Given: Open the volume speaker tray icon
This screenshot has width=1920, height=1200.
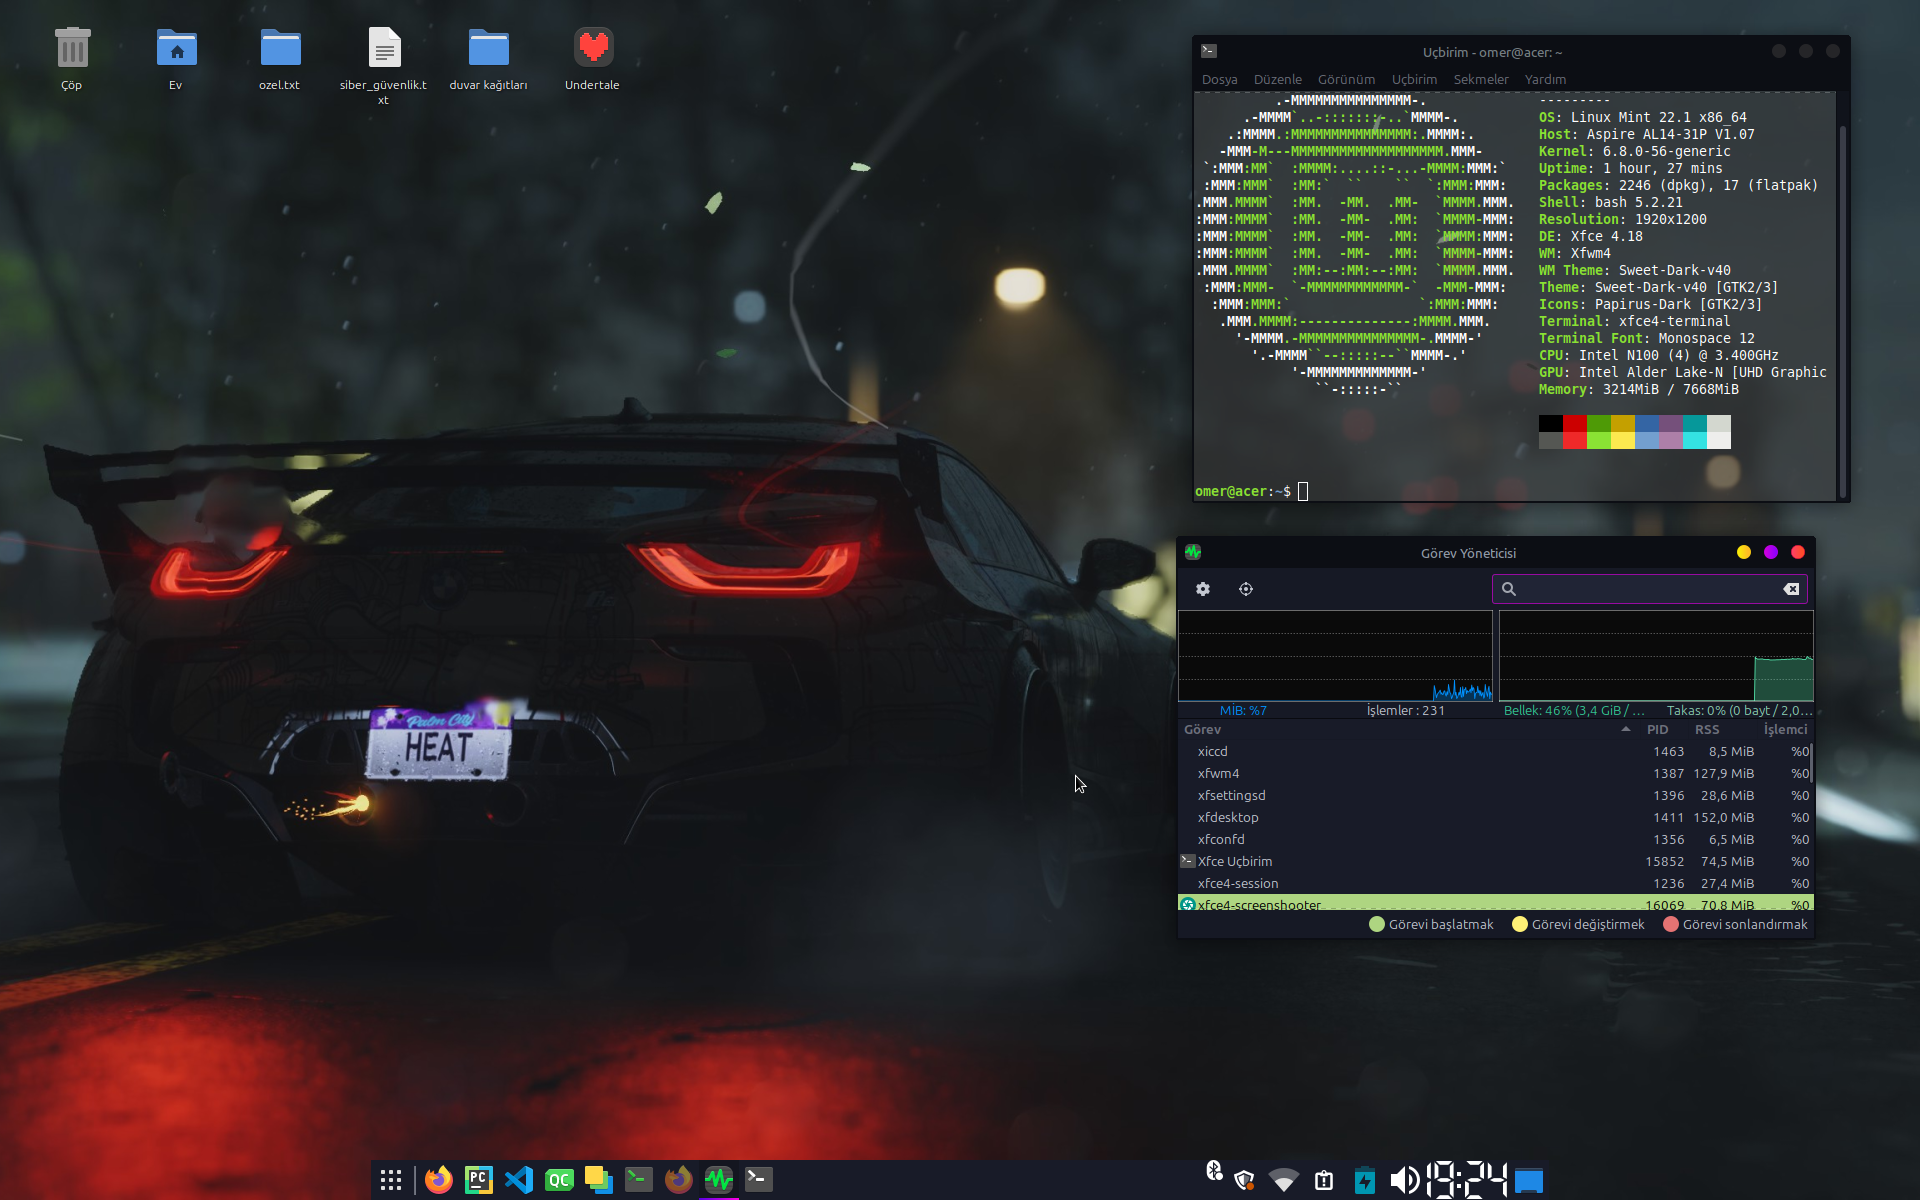Looking at the screenshot, I should point(1403,1180).
